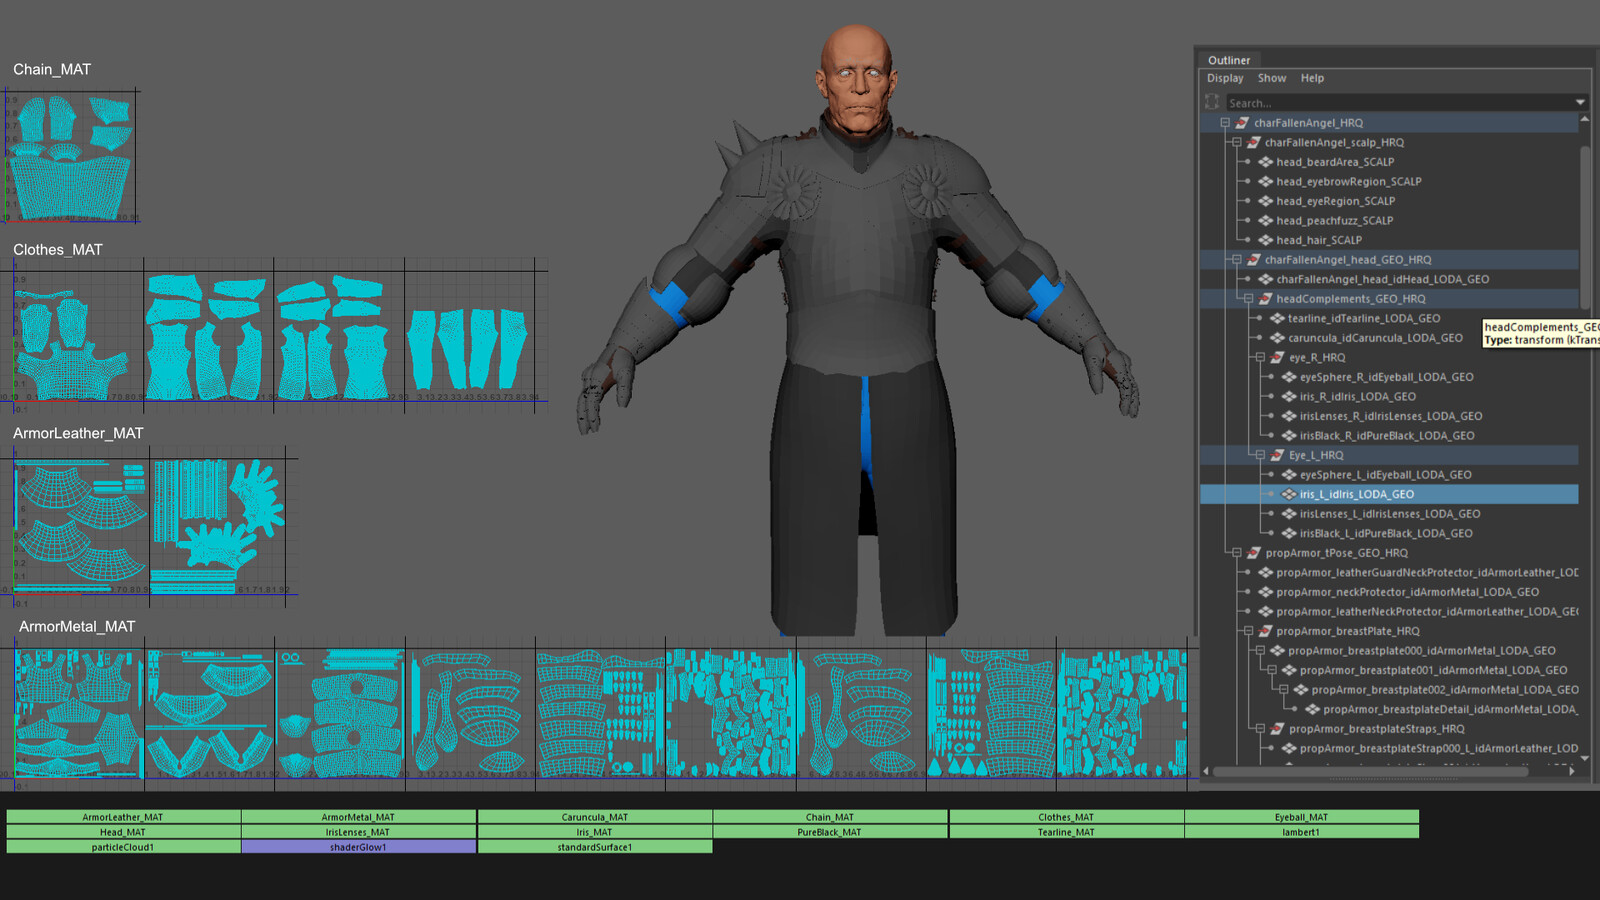Select the Outliner panel tab
This screenshot has width=1600, height=900.
coord(1229,60)
